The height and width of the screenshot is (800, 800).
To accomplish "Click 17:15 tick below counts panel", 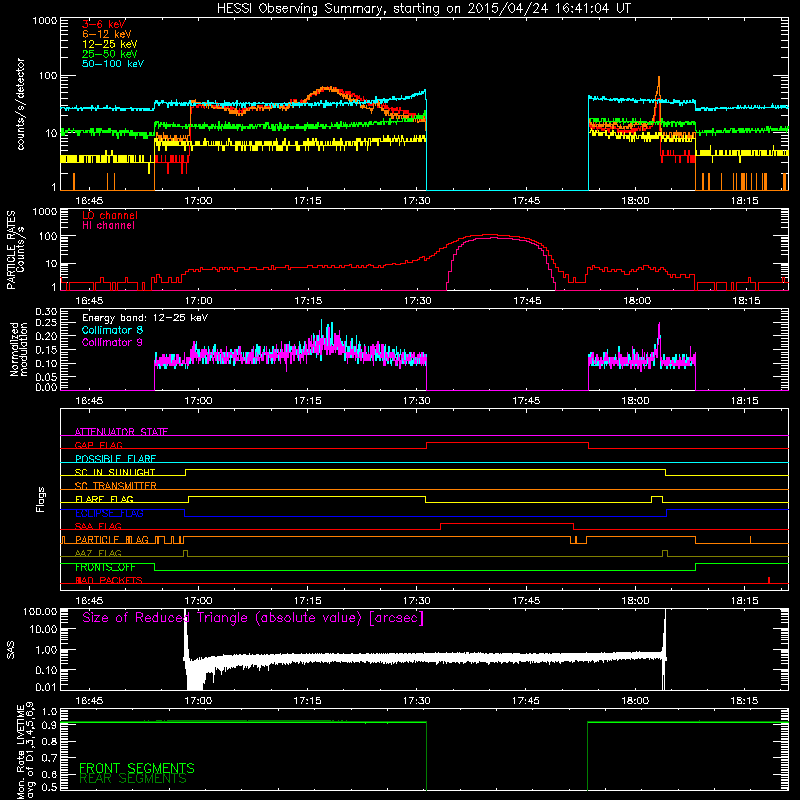I will coord(308,201).
